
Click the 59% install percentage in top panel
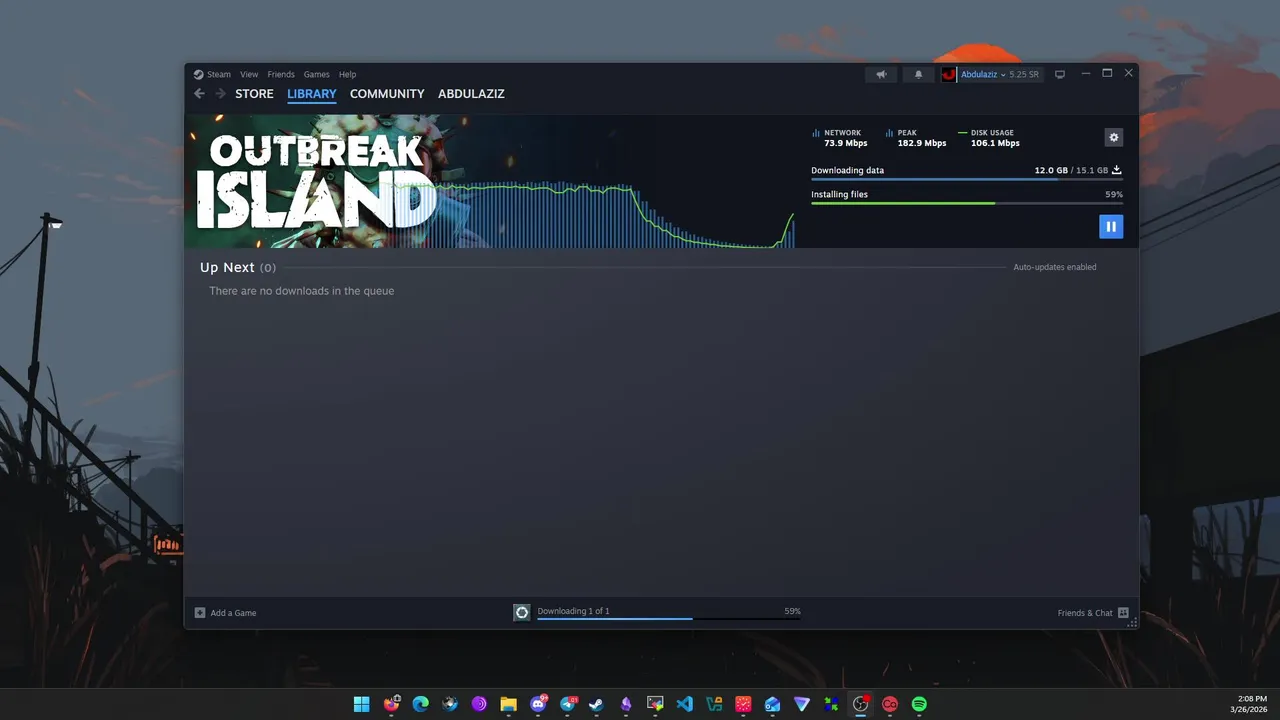(1114, 194)
